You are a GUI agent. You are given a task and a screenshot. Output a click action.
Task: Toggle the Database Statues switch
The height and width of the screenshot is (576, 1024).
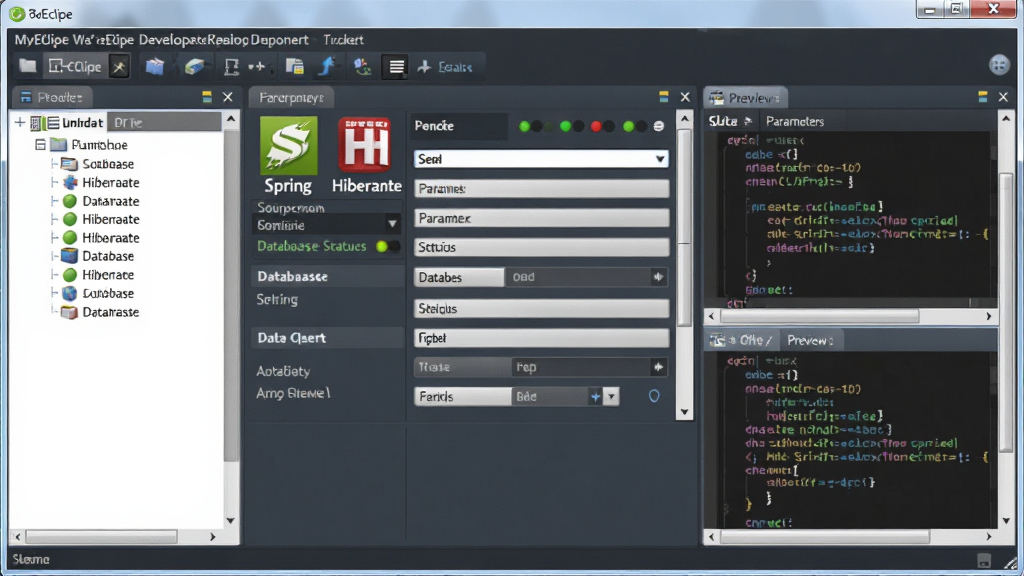coord(389,246)
